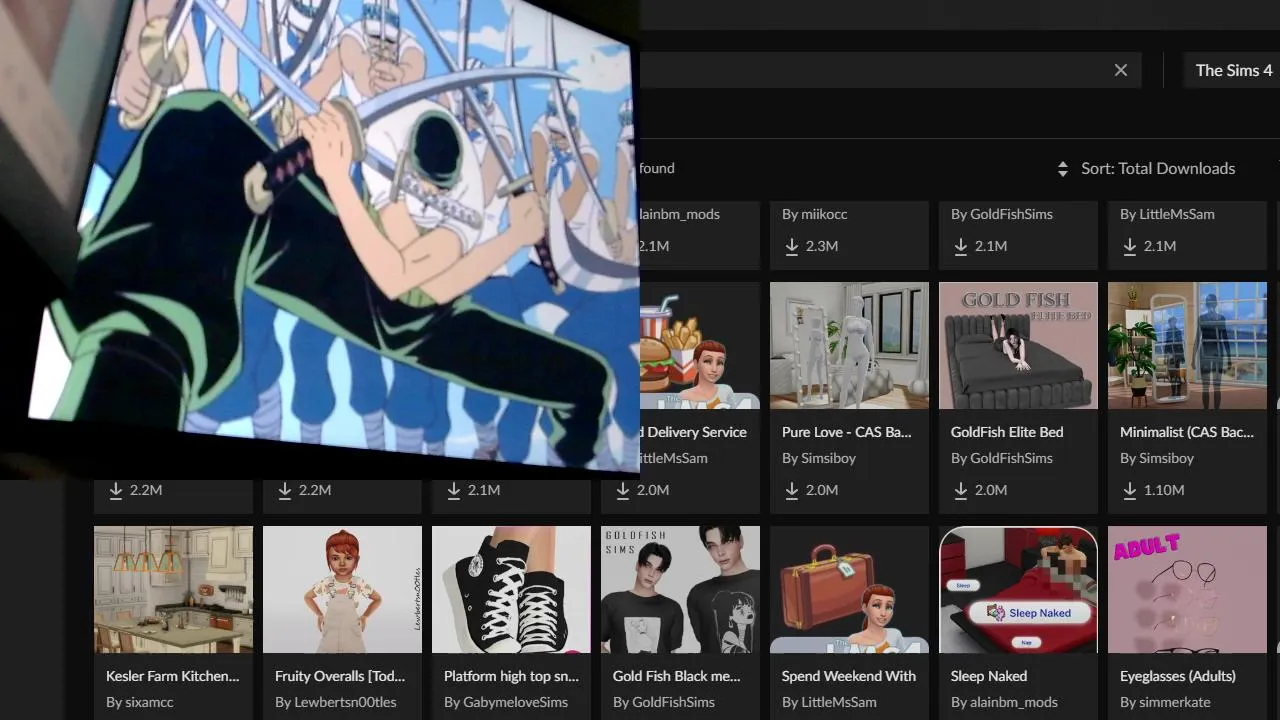The image size is (1280, 720).
Task: Open Platform high top sneakers thumbnail
Action: 511,589
